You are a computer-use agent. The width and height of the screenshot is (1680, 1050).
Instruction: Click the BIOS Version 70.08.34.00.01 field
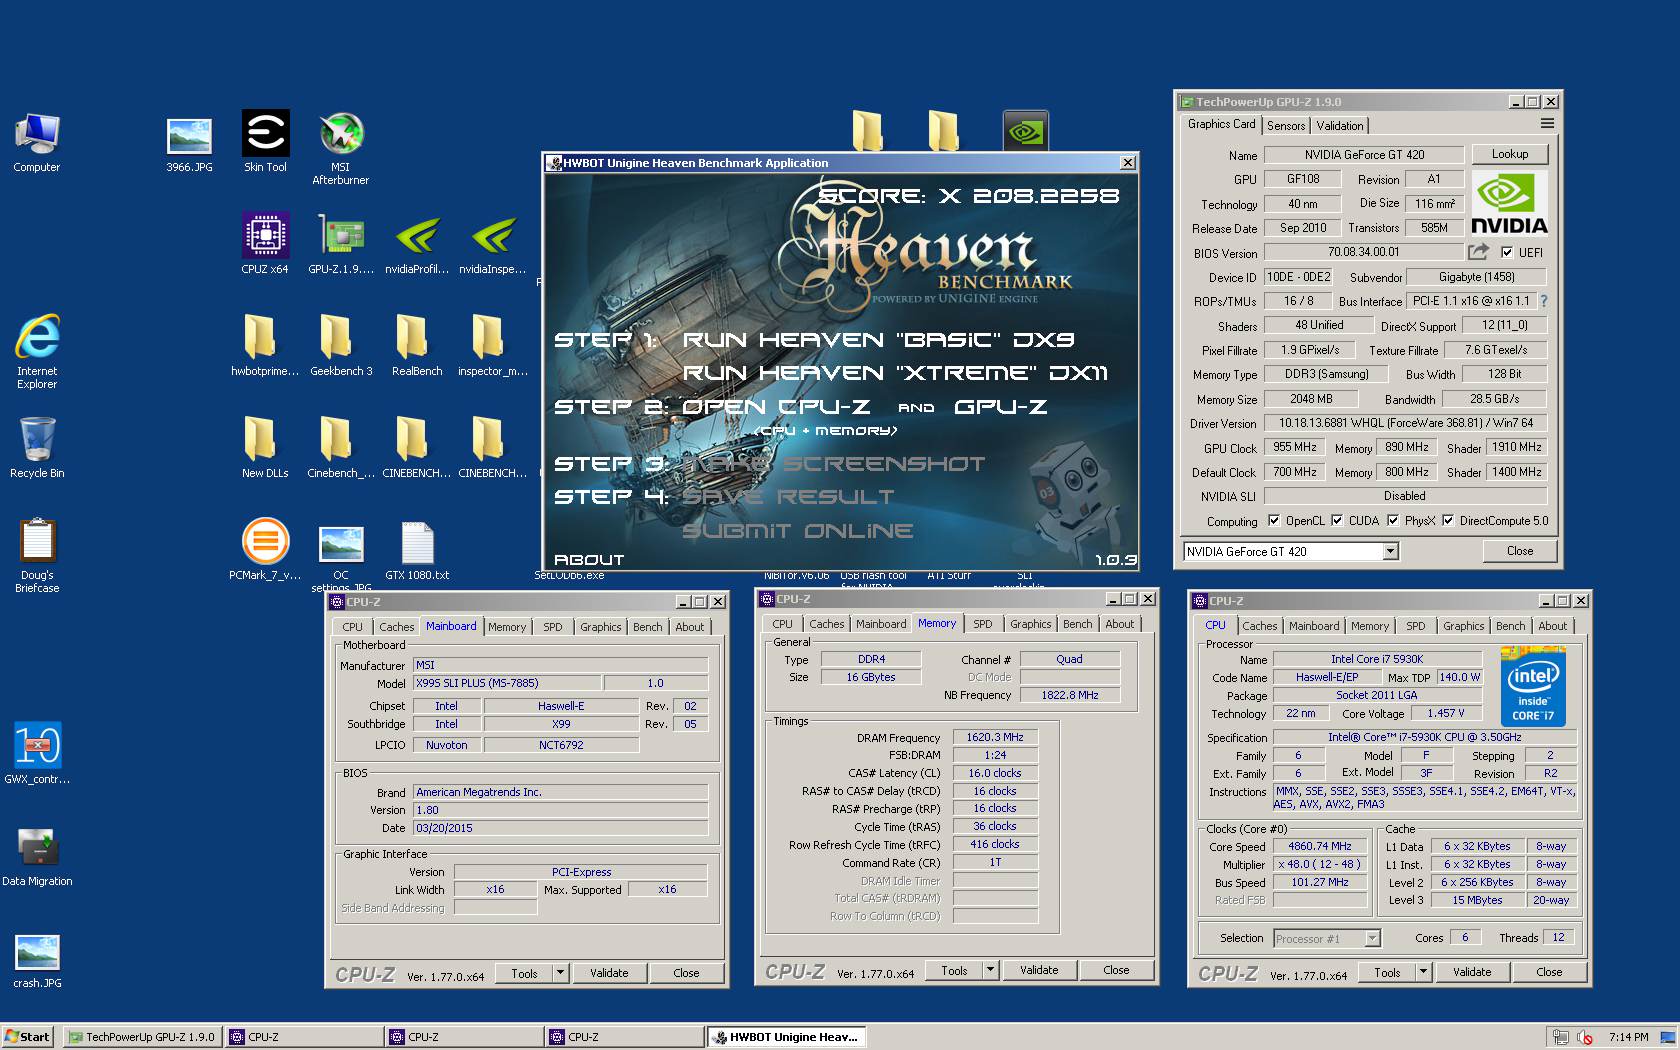click(x=1363, y=252)
